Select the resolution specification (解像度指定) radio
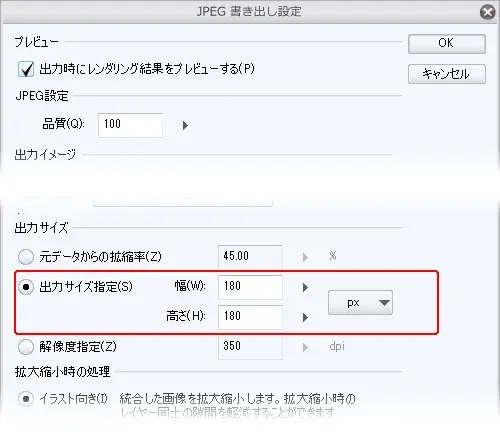The height and width of the screenshot is (436, 500). coord(26,347)
